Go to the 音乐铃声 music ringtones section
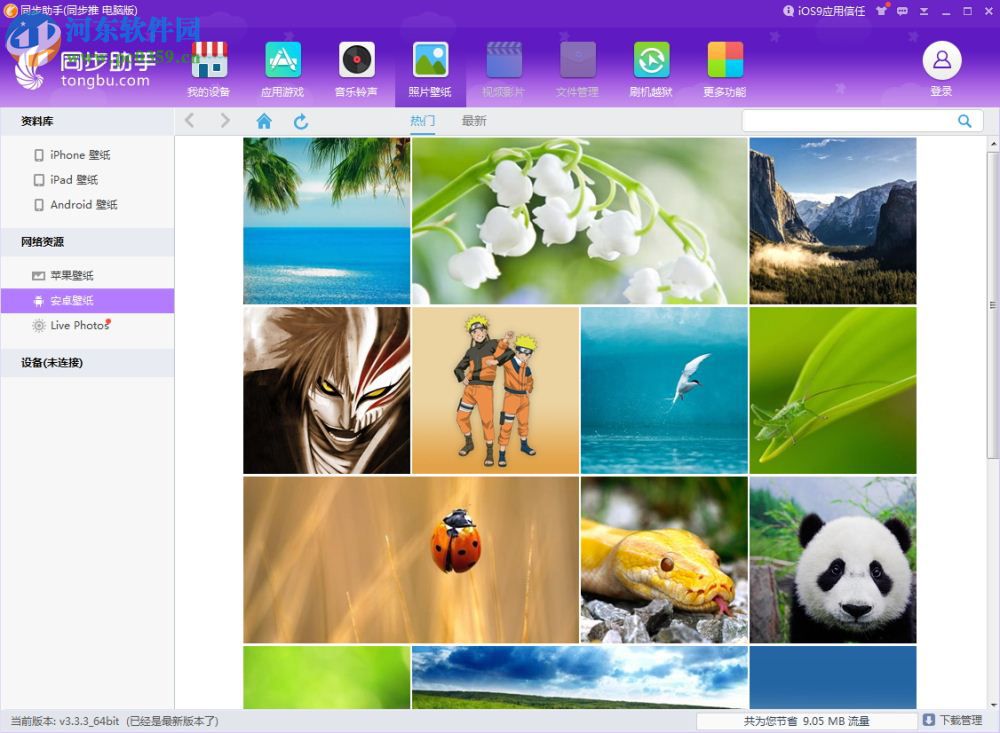The height and width of the screenshot is (733, 1000). click(x=356, y=69)
